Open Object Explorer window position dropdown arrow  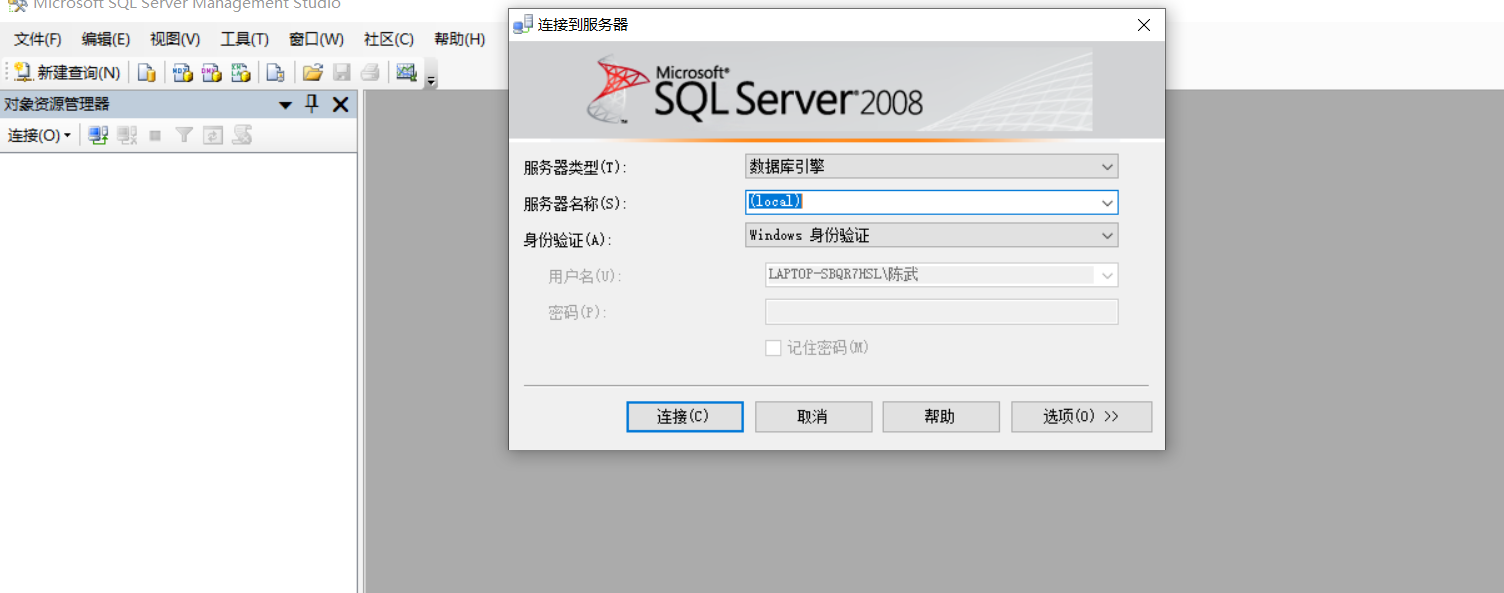[x=285, y=105]
